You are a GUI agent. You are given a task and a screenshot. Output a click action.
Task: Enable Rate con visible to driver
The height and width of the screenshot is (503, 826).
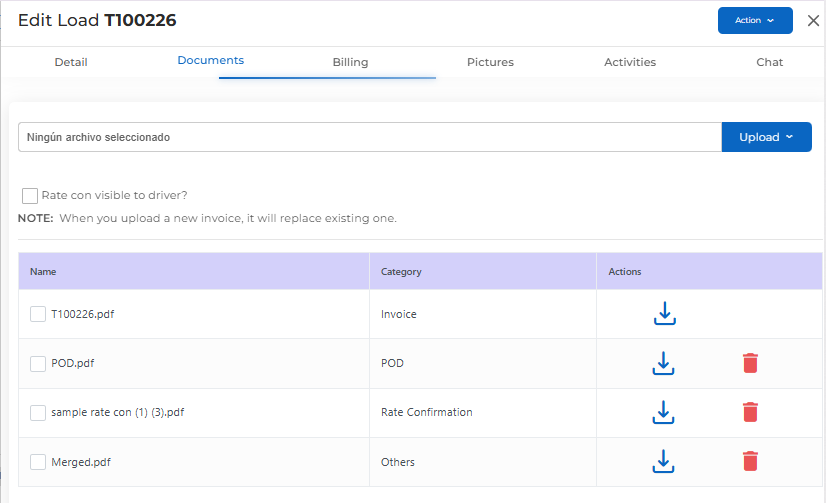tap(30, 196)
